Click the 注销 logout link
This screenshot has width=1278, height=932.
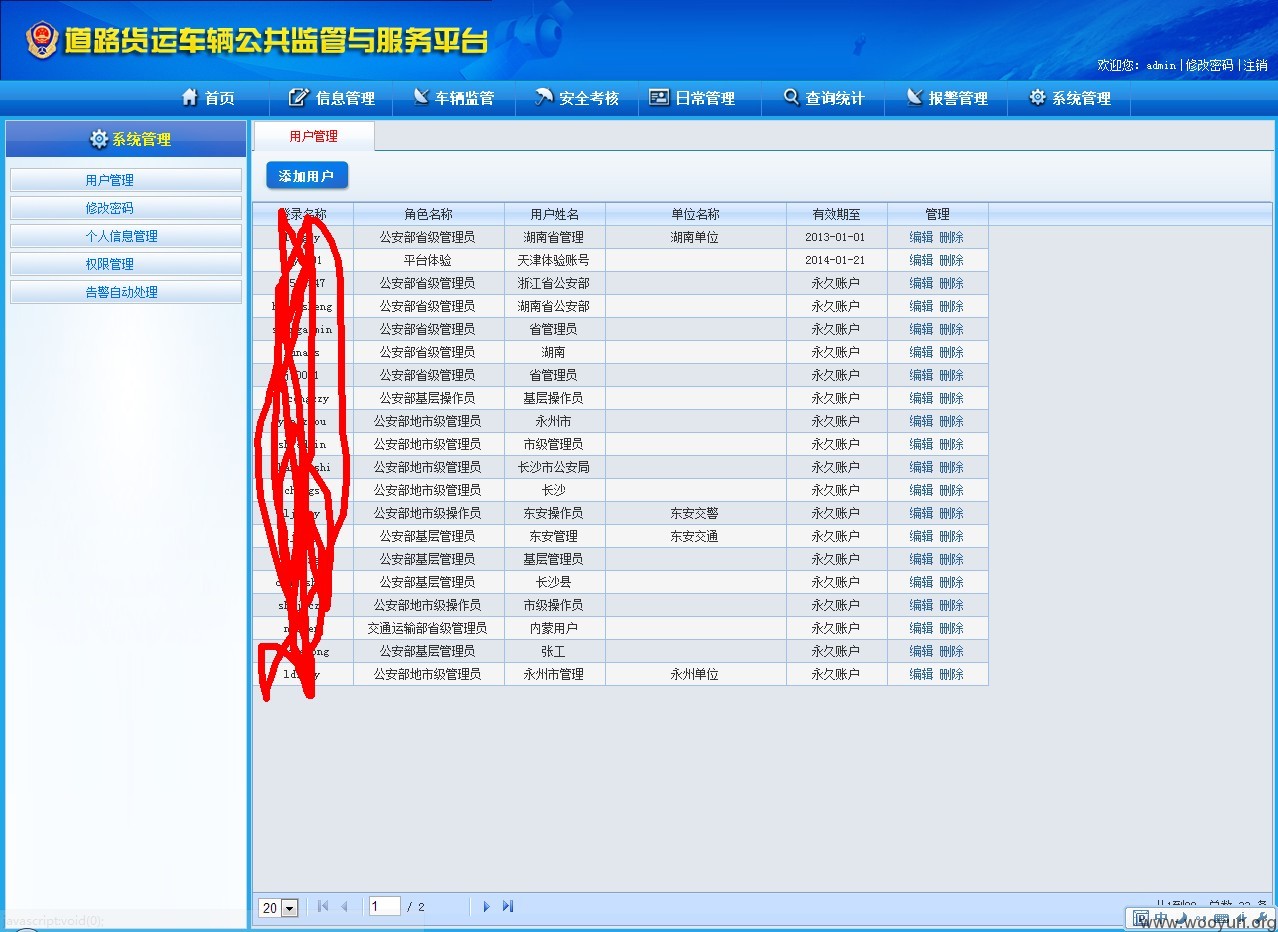pyautogui.click(x=1255, y=65)
